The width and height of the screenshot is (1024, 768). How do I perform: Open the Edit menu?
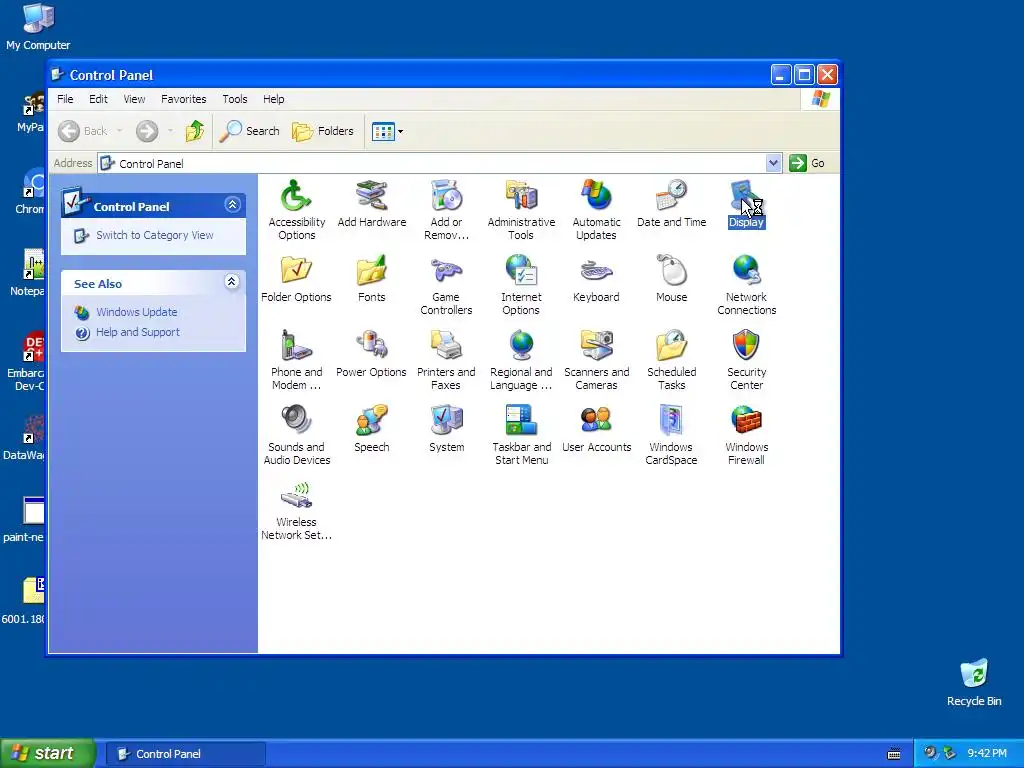pos(99,99)
